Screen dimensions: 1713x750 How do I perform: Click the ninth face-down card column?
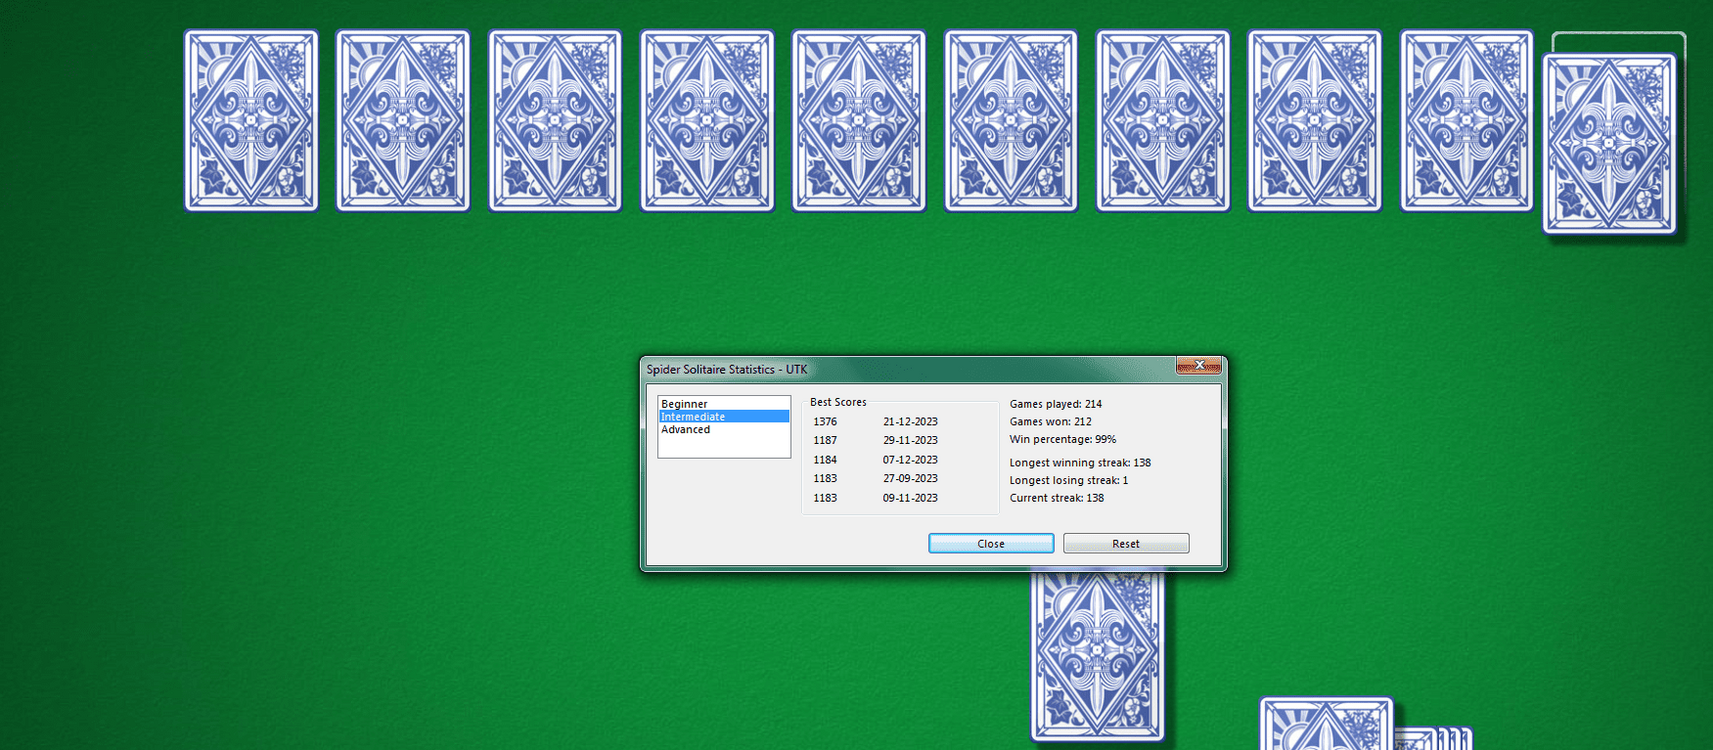point(1466,121)
